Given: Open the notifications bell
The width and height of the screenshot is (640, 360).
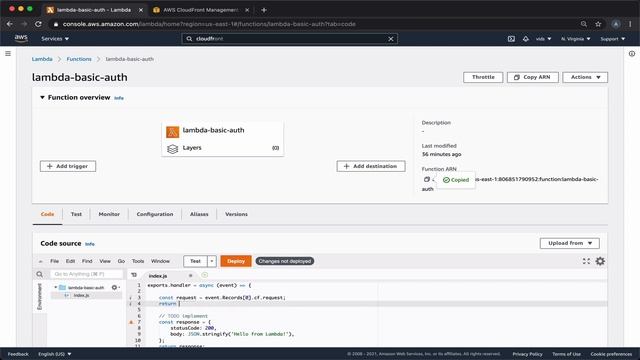Looking at the screenshot, I should point(526,39).
